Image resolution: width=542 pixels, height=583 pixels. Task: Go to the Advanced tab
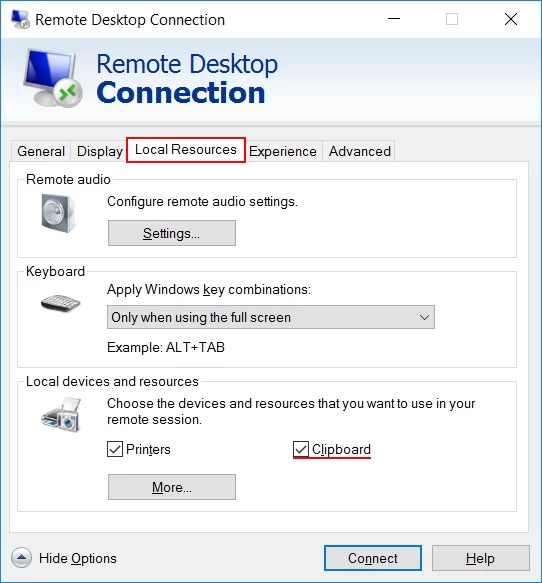(359, 151)
